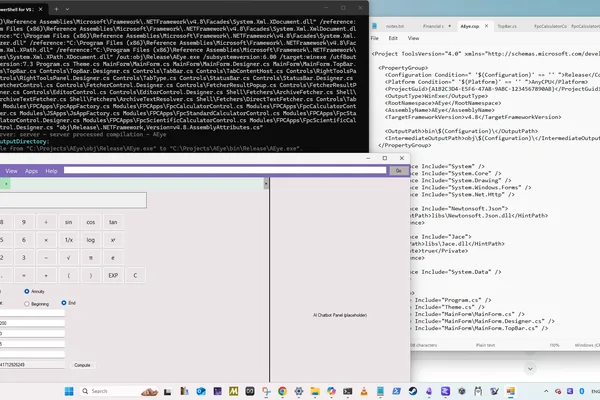The image size is (600, 400).
Task: Click the tab strip scroll arrow in AEye
Action: pyautogui.click(x=266, y=184)
